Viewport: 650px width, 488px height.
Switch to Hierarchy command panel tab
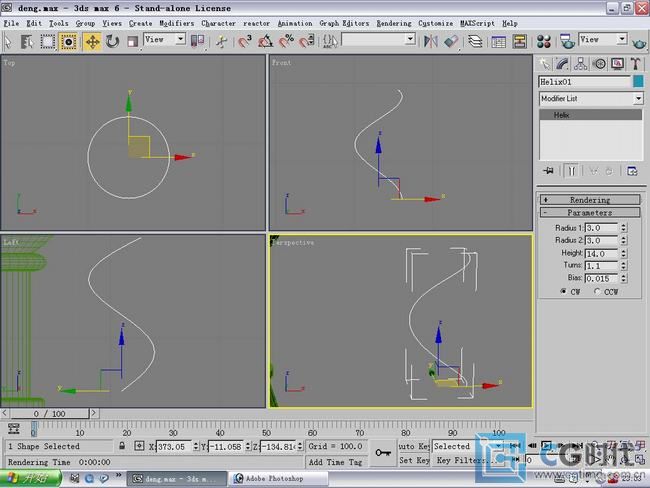[x=580, y=64]
